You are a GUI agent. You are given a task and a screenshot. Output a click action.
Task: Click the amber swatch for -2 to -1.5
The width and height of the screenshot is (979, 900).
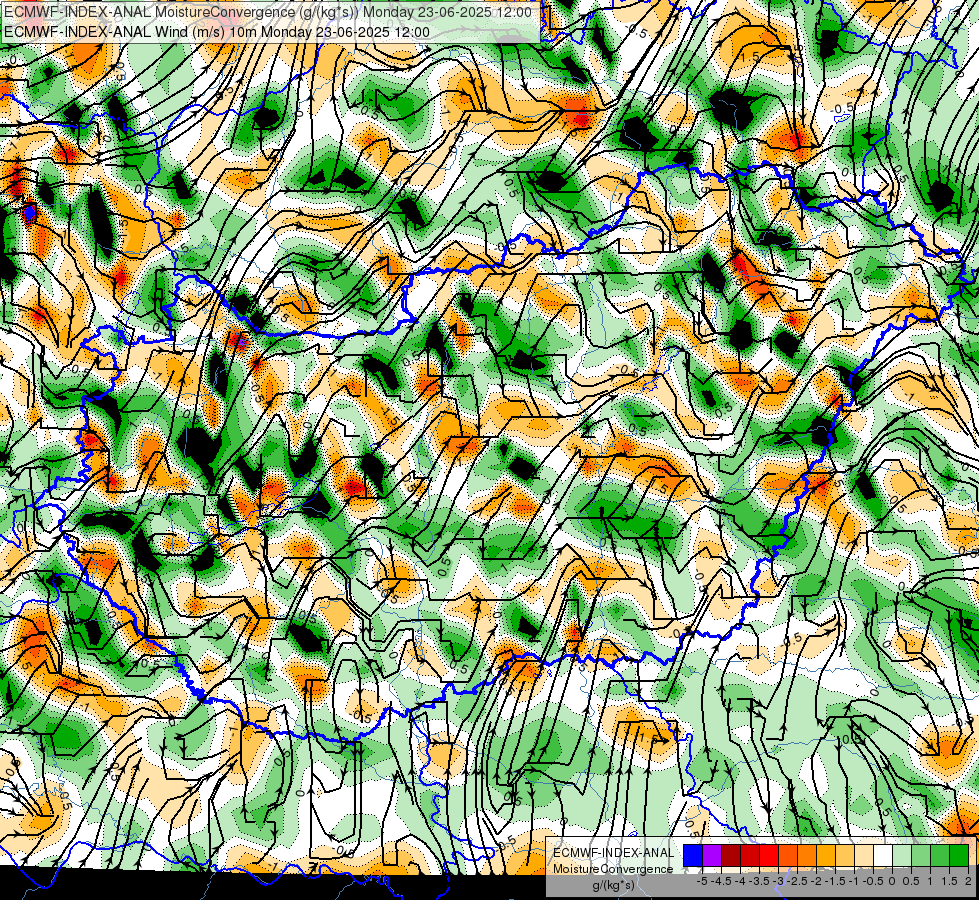click(x=826, y=855)
